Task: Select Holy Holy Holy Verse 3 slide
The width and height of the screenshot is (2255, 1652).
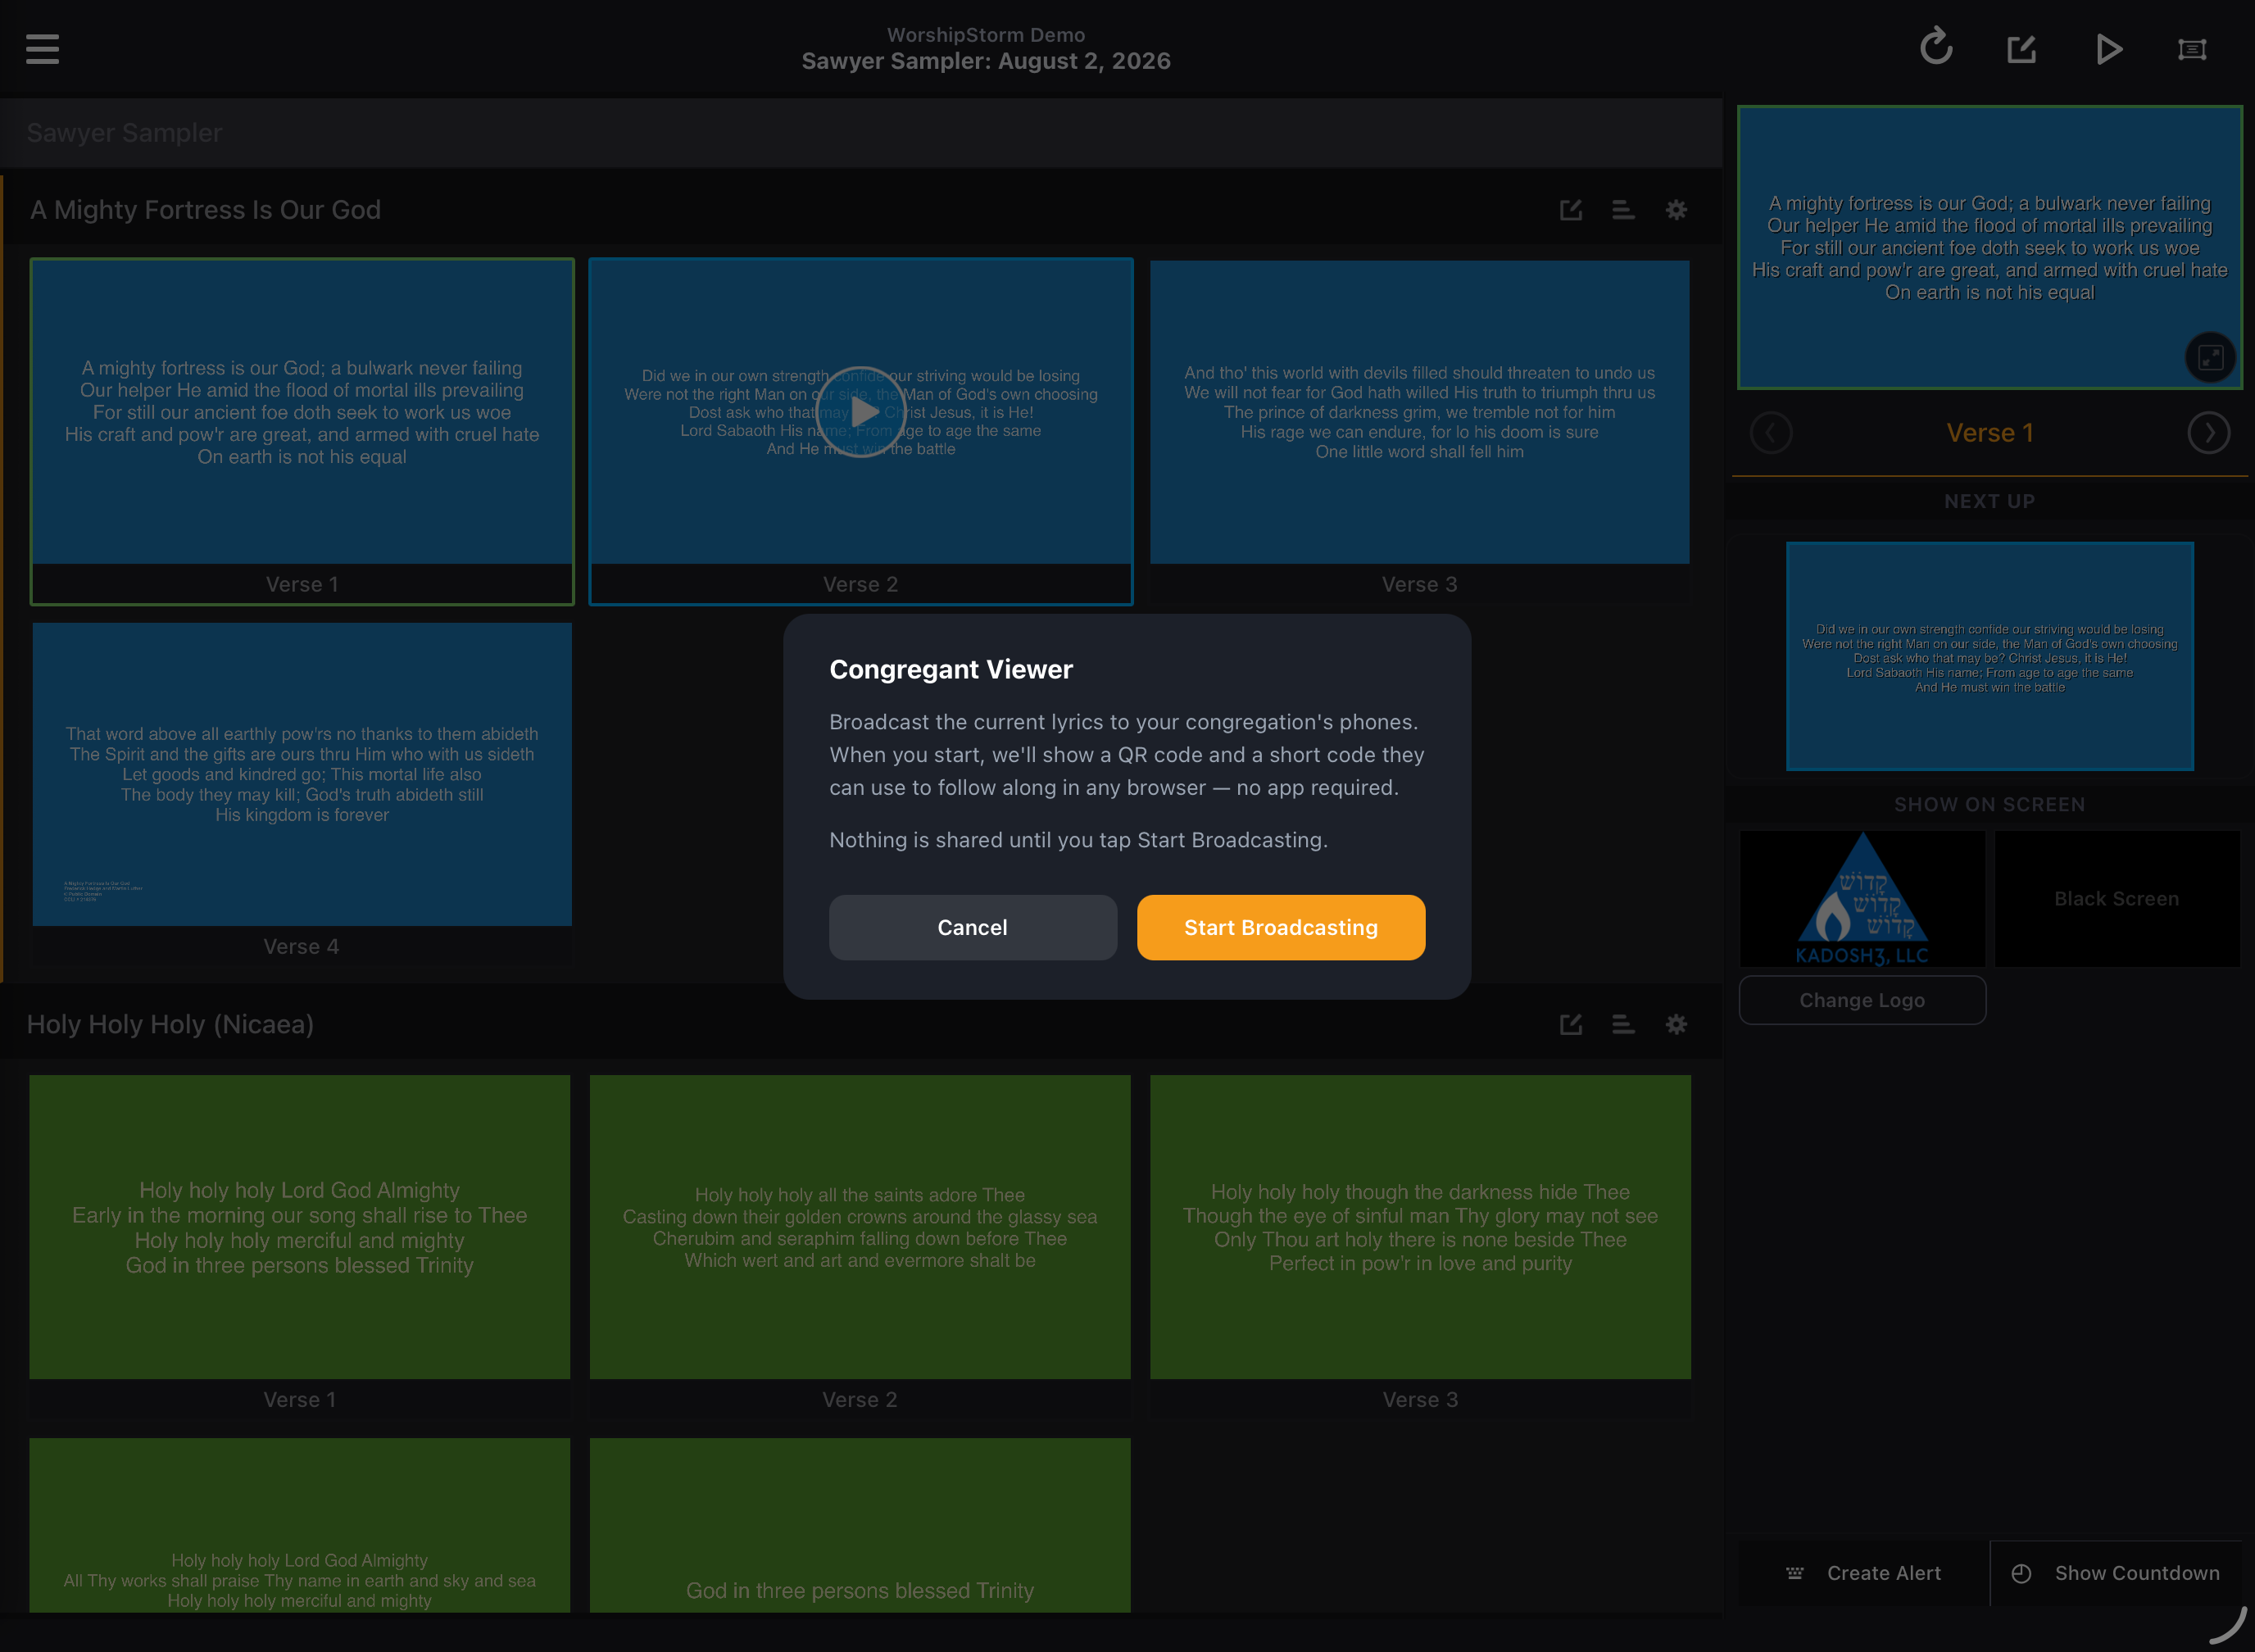Action: [x=1420, y=1245]
